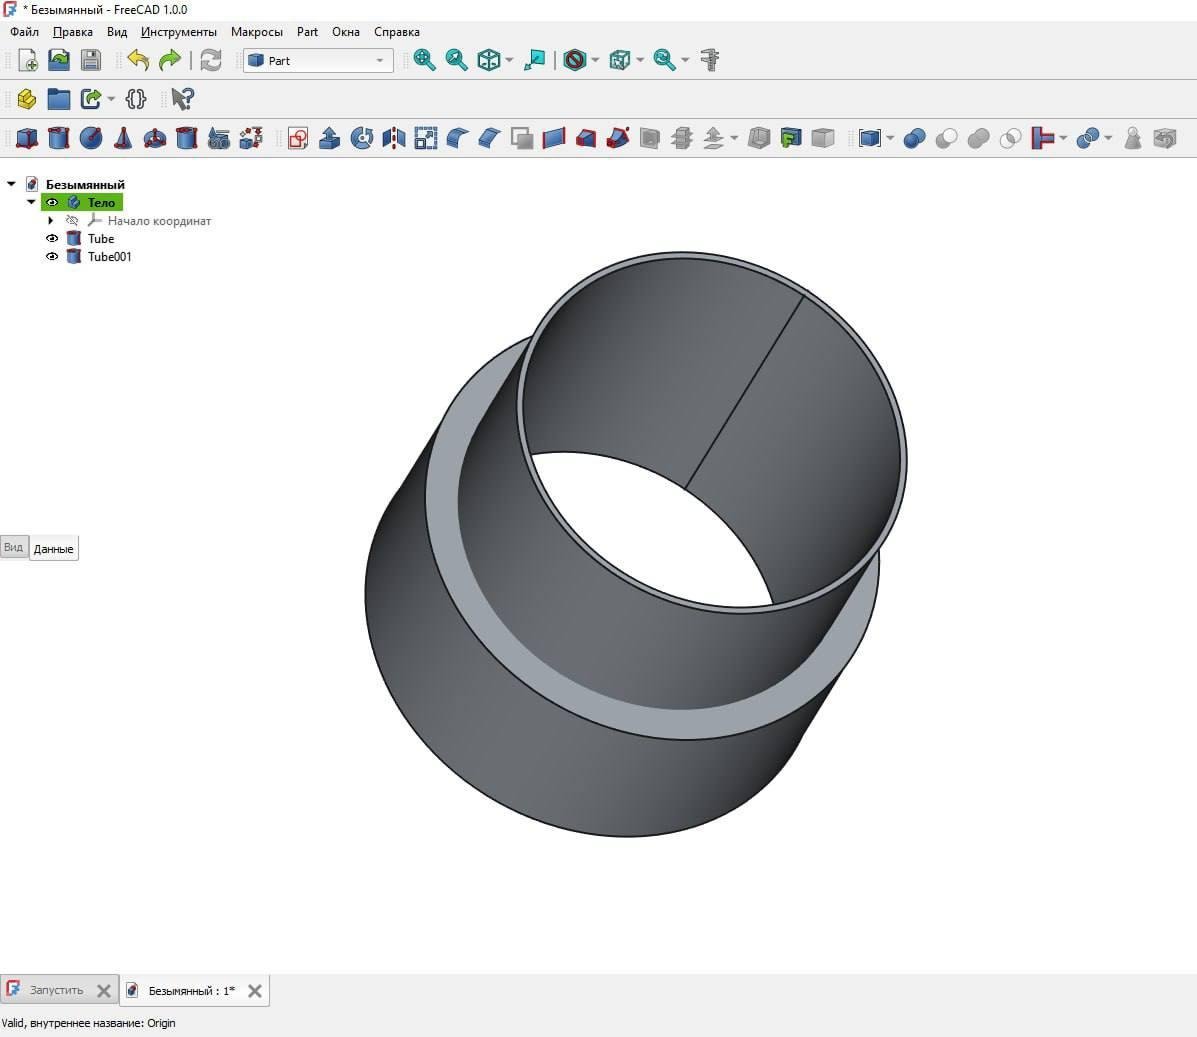1197x1037 pixels.
Task: Switch to the Запустить start tab
Action: point(56,990)
